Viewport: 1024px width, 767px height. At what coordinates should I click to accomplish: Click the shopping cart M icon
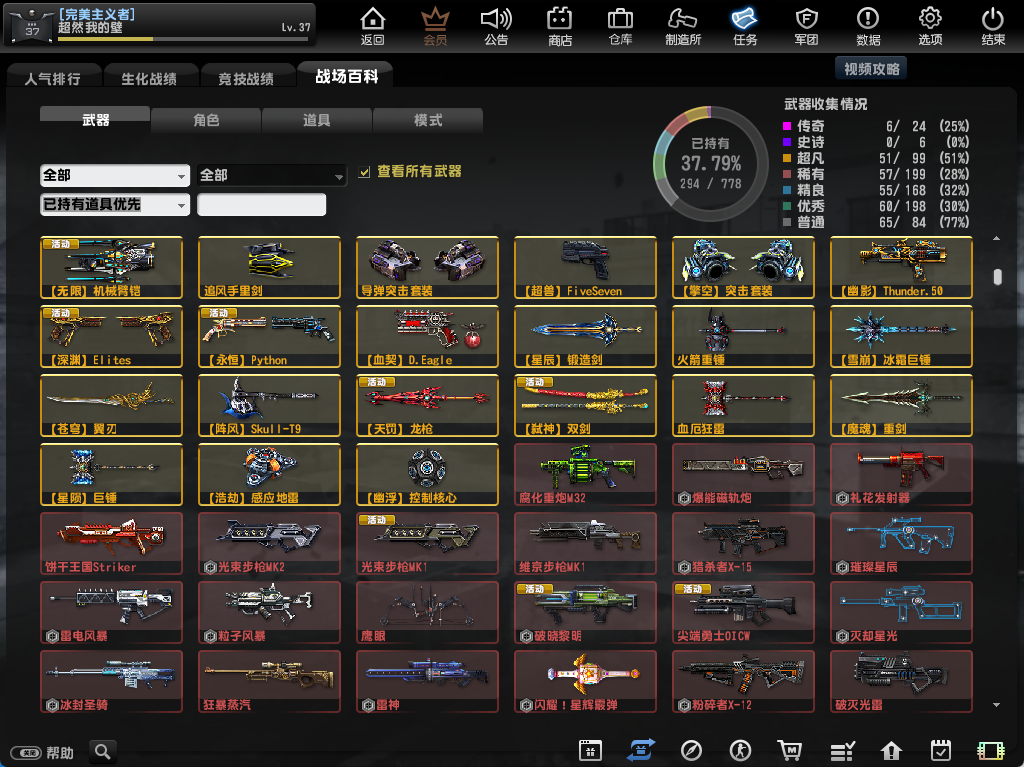[790, 751]
